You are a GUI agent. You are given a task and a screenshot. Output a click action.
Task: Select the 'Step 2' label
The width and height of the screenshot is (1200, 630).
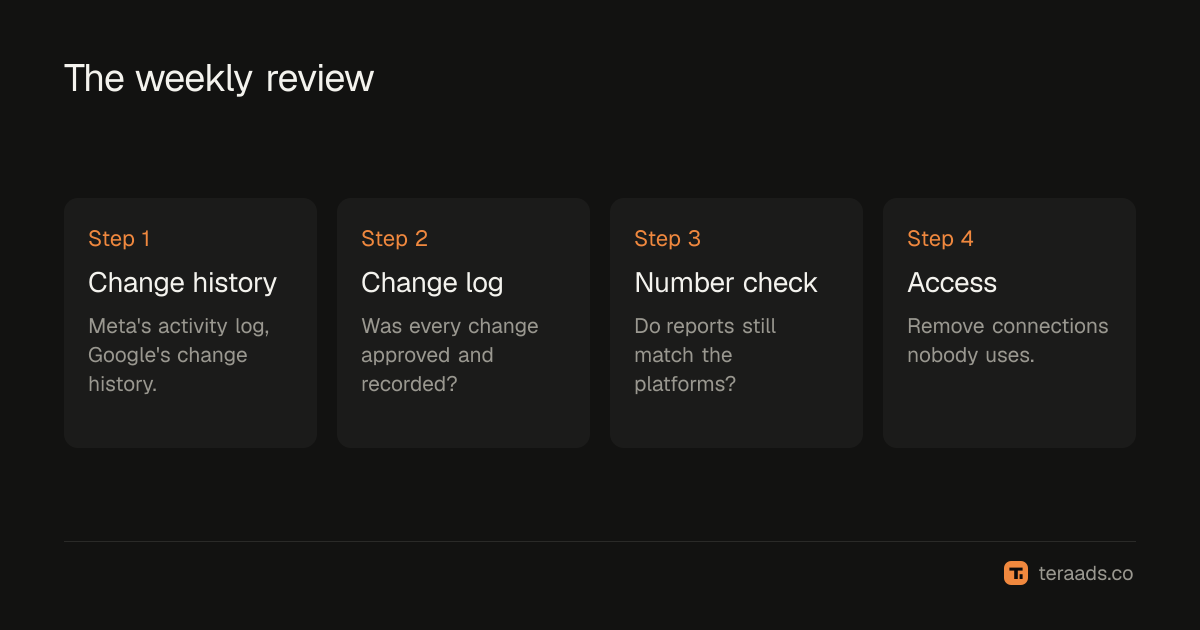(394, 239)
